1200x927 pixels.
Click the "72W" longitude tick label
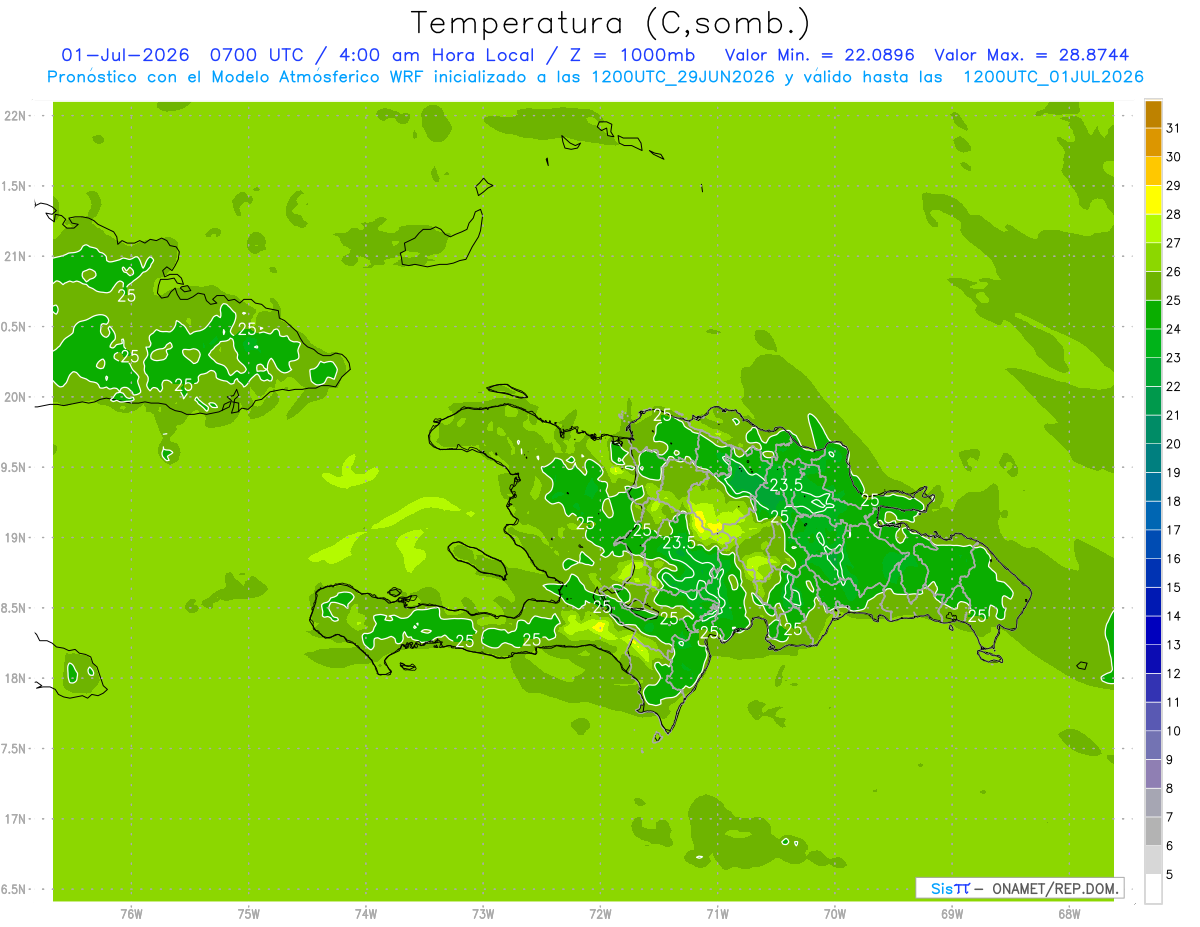coord(600,913)
